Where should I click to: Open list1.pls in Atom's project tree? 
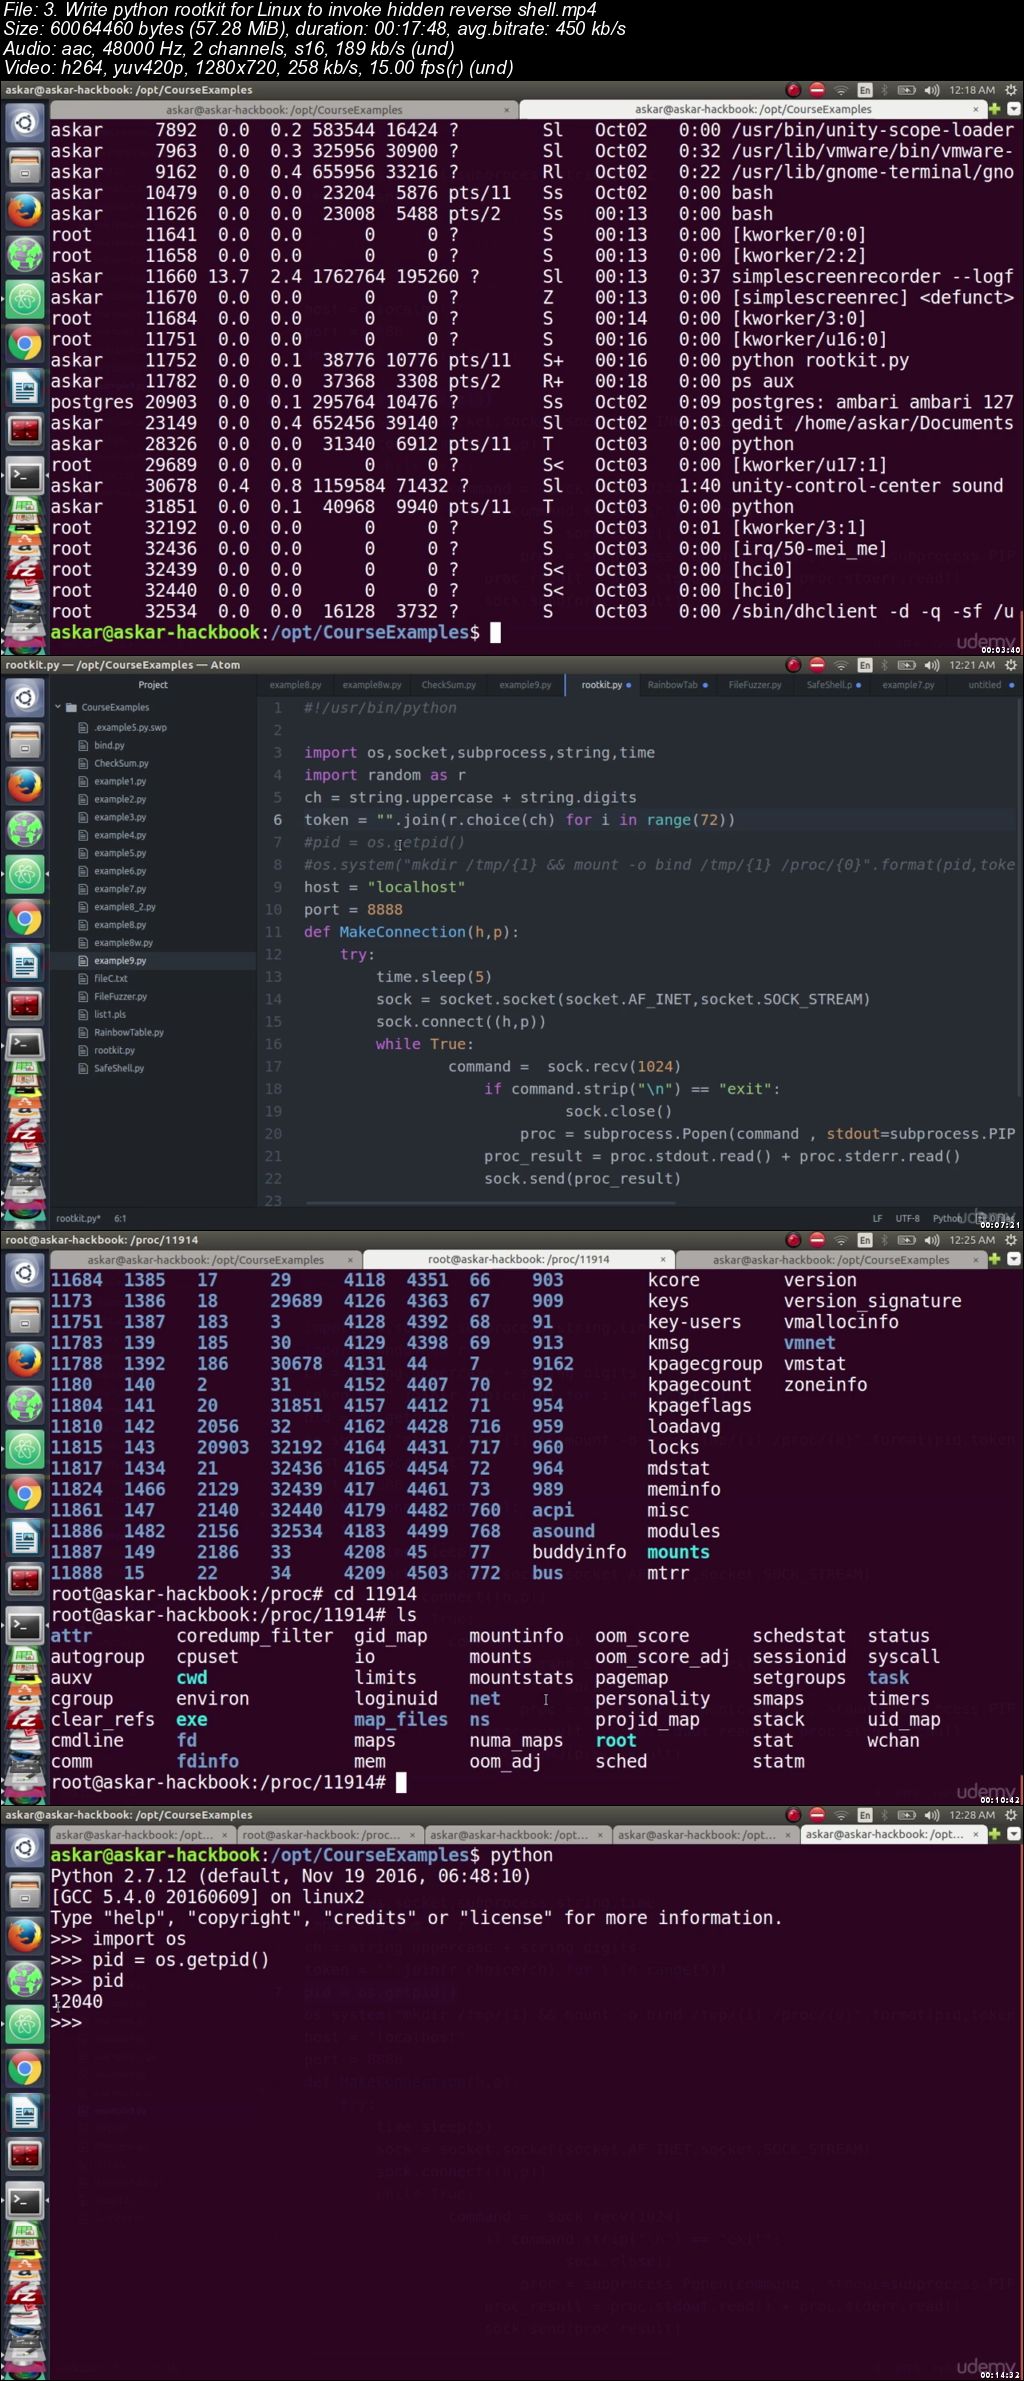[110, 1014]
